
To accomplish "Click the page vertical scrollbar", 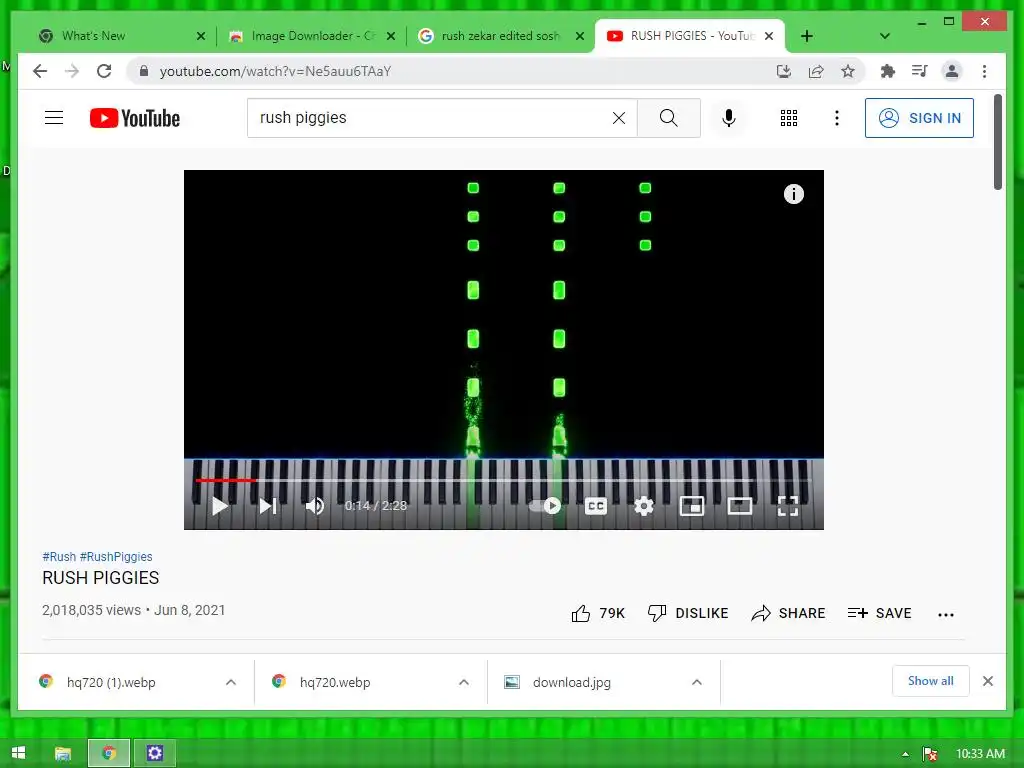I will point(997,142).
